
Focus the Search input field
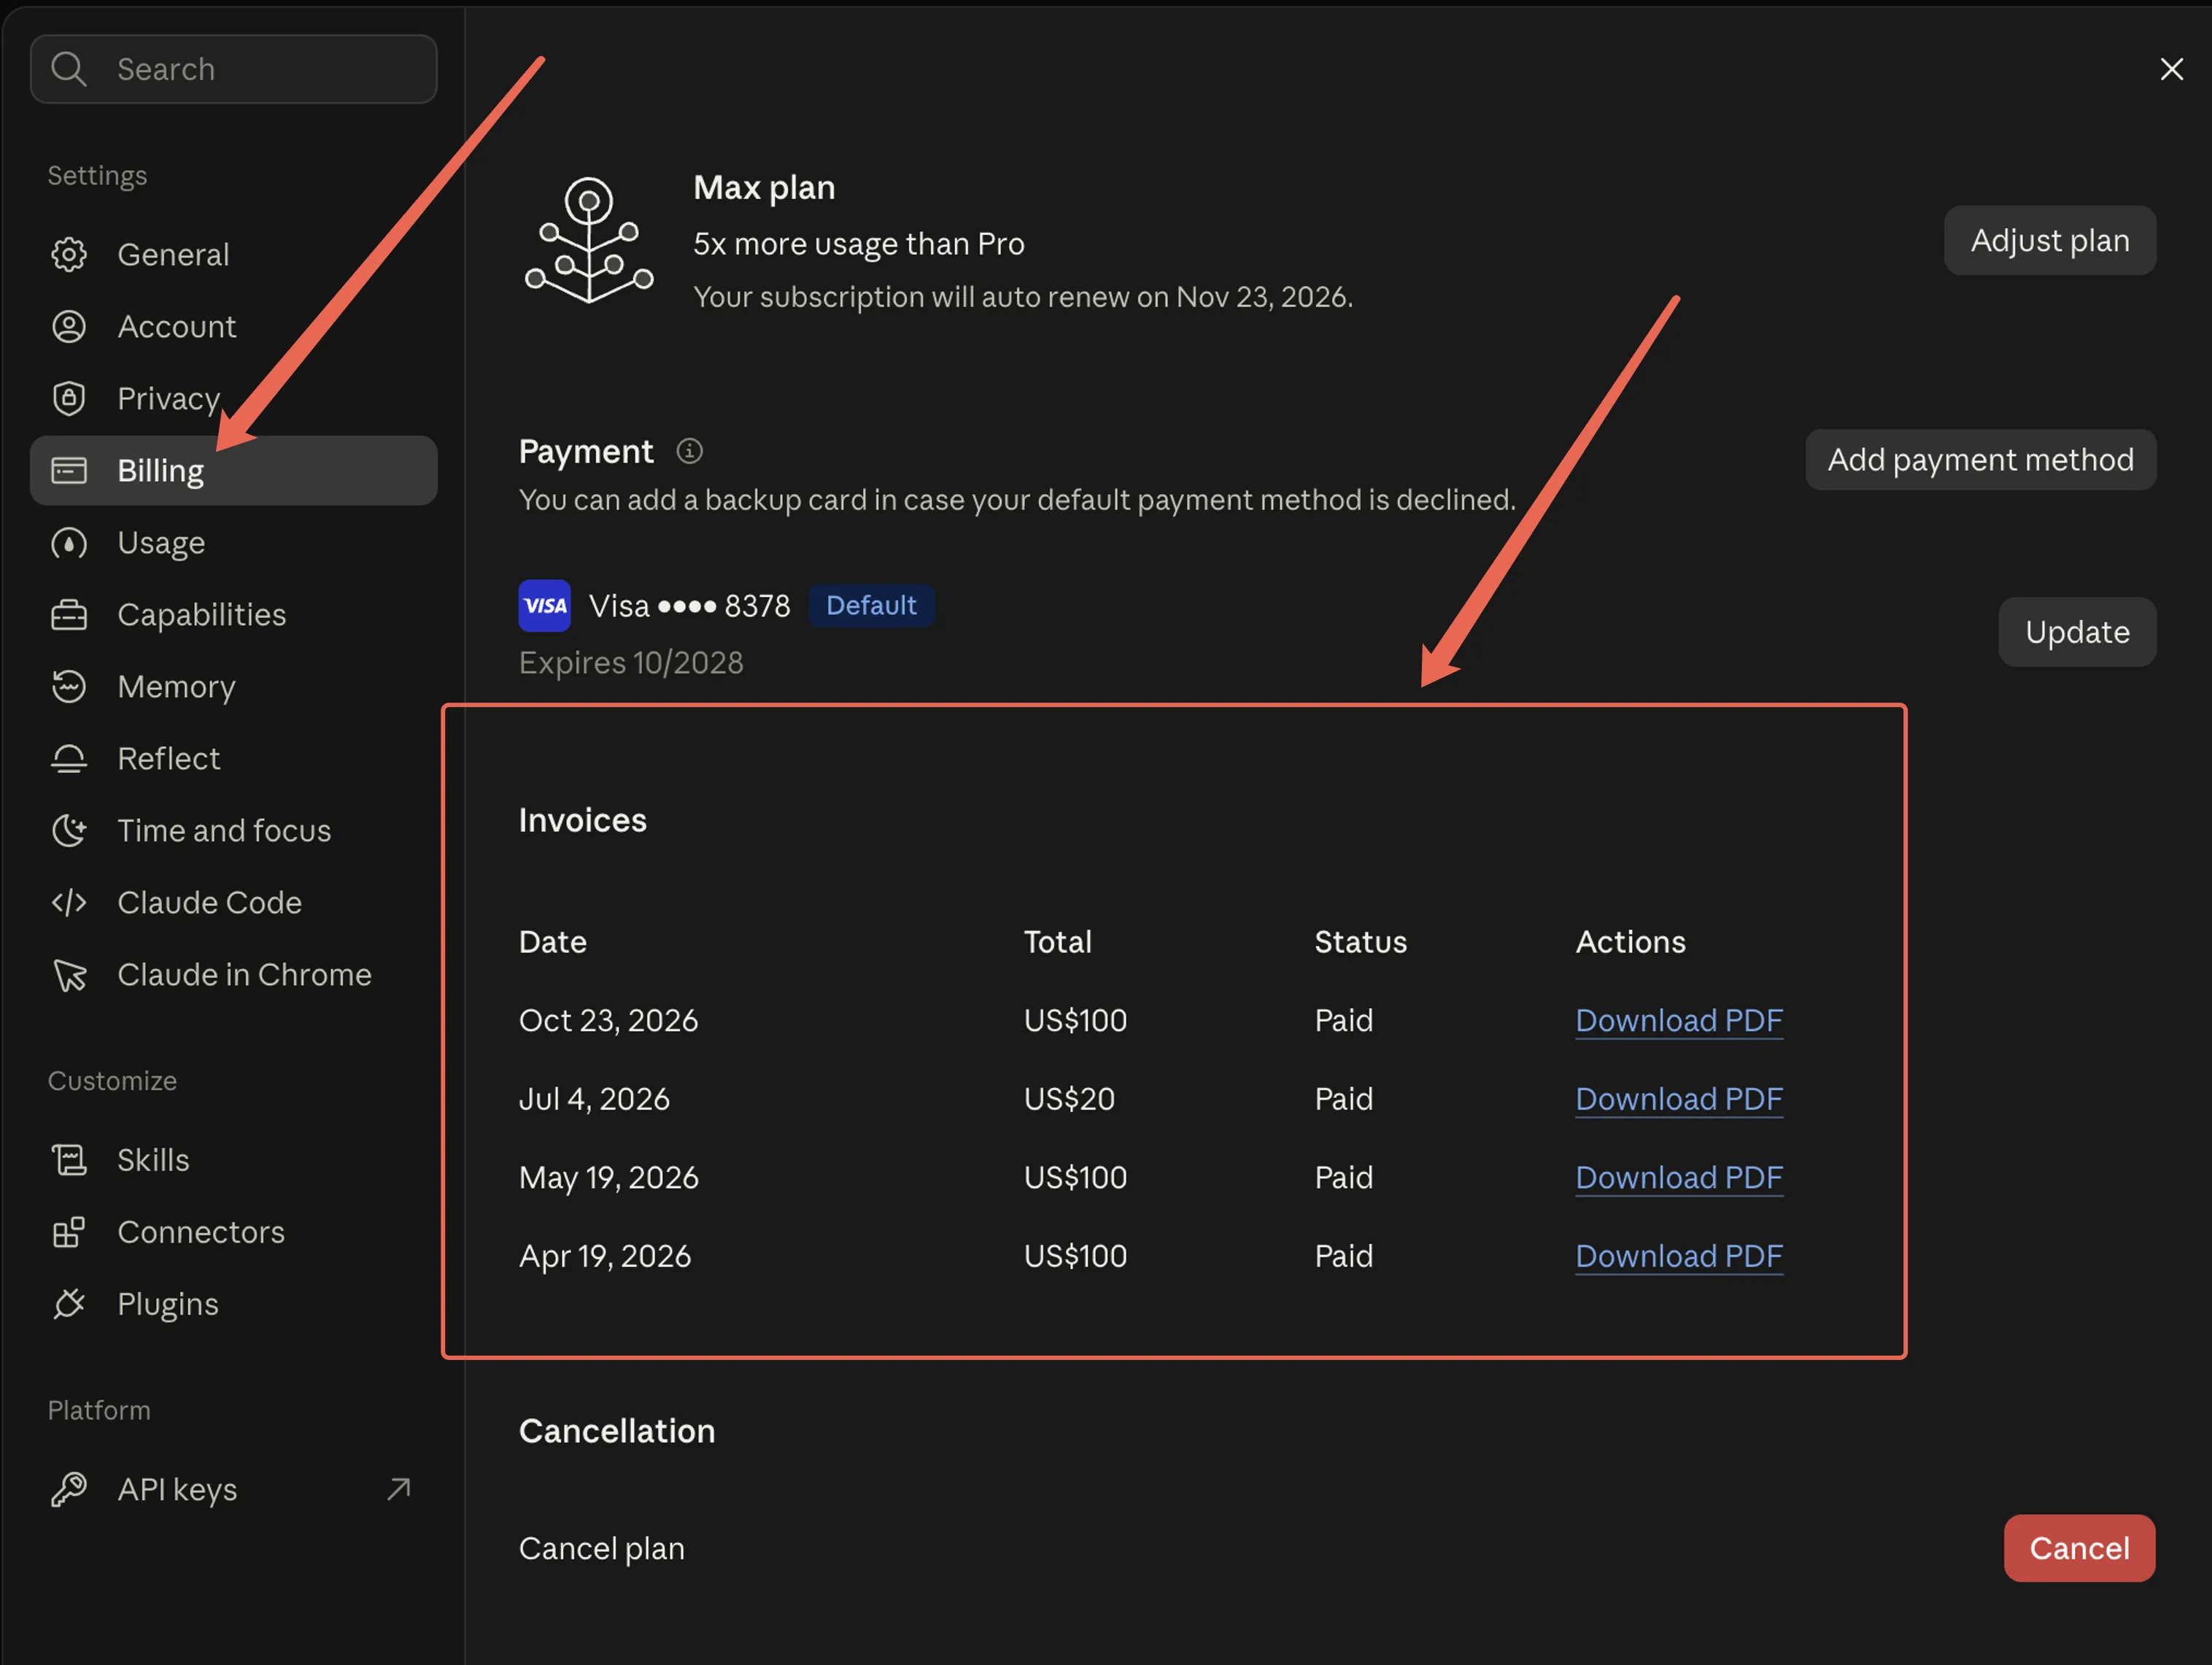(234, 69)
